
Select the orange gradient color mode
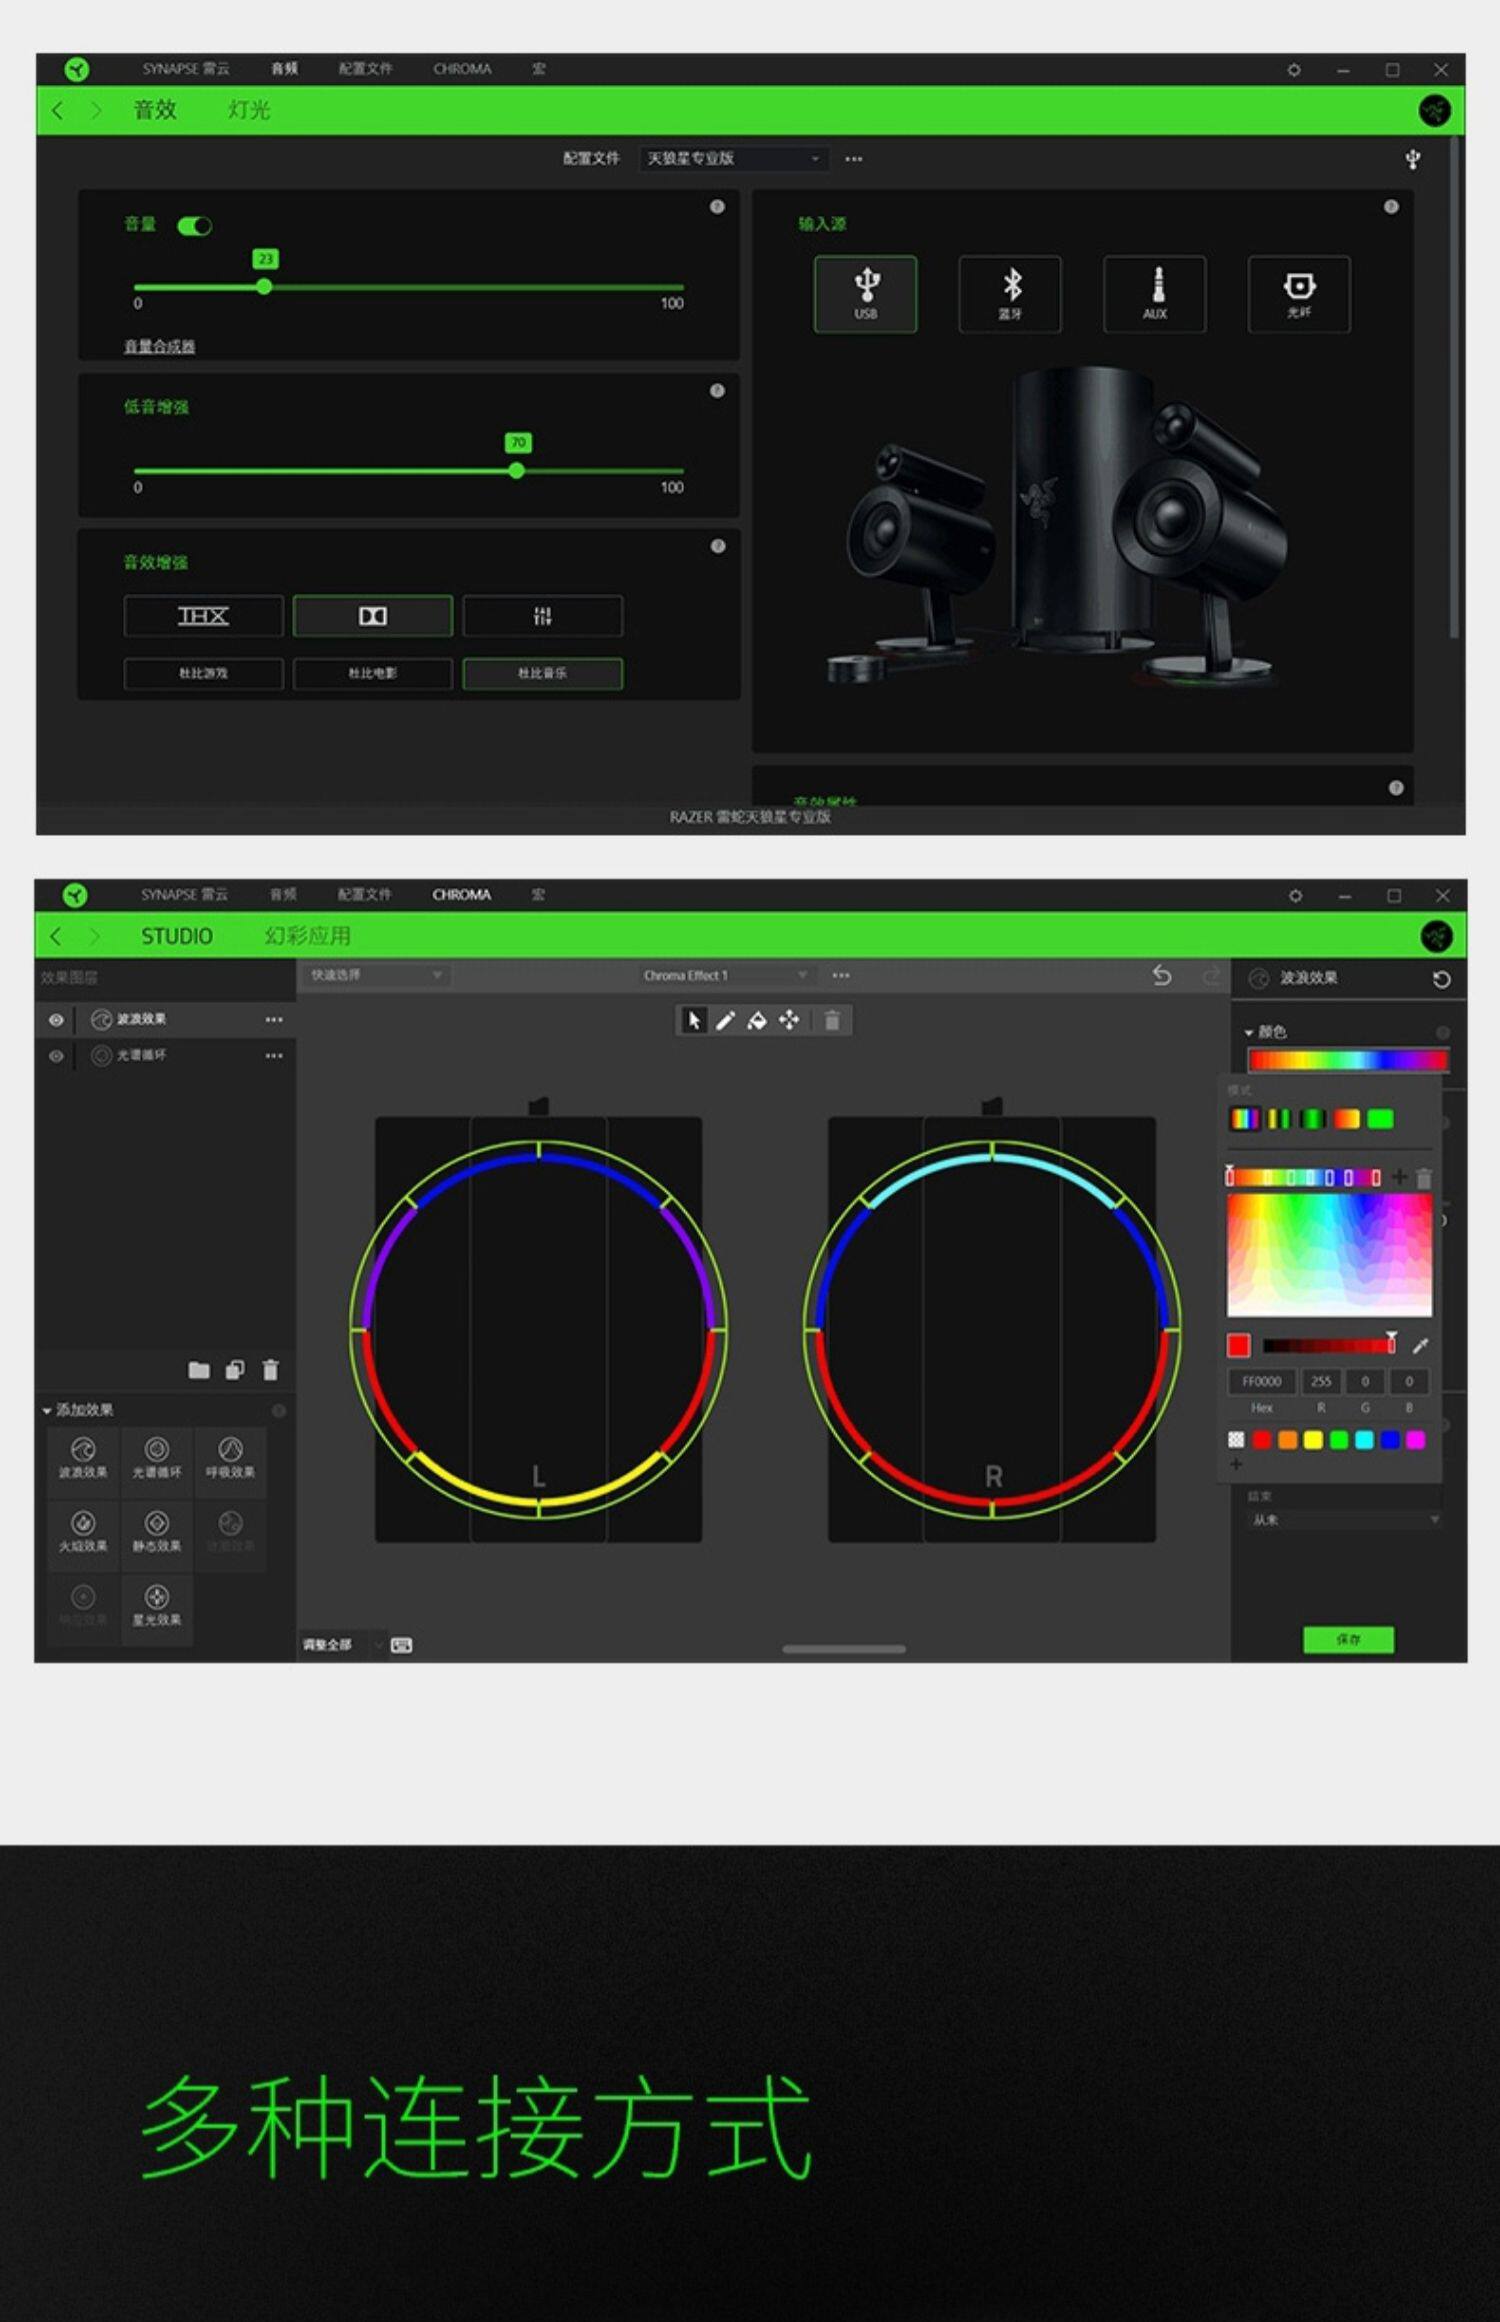[x=1347, y=1119]
